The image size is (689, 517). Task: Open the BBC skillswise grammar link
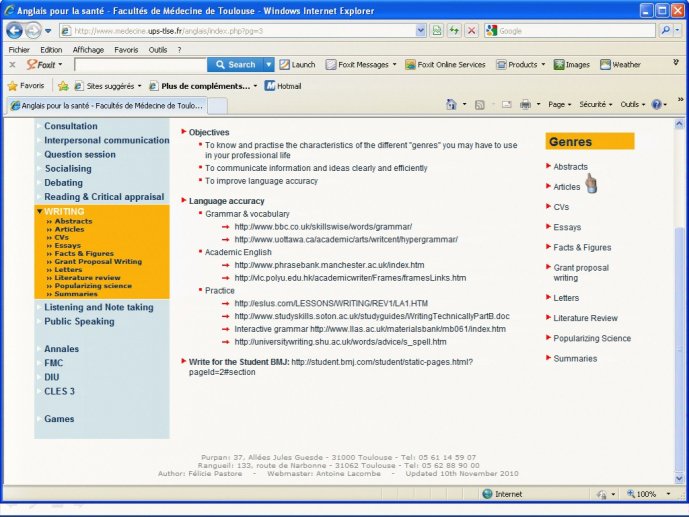point(323,227)
